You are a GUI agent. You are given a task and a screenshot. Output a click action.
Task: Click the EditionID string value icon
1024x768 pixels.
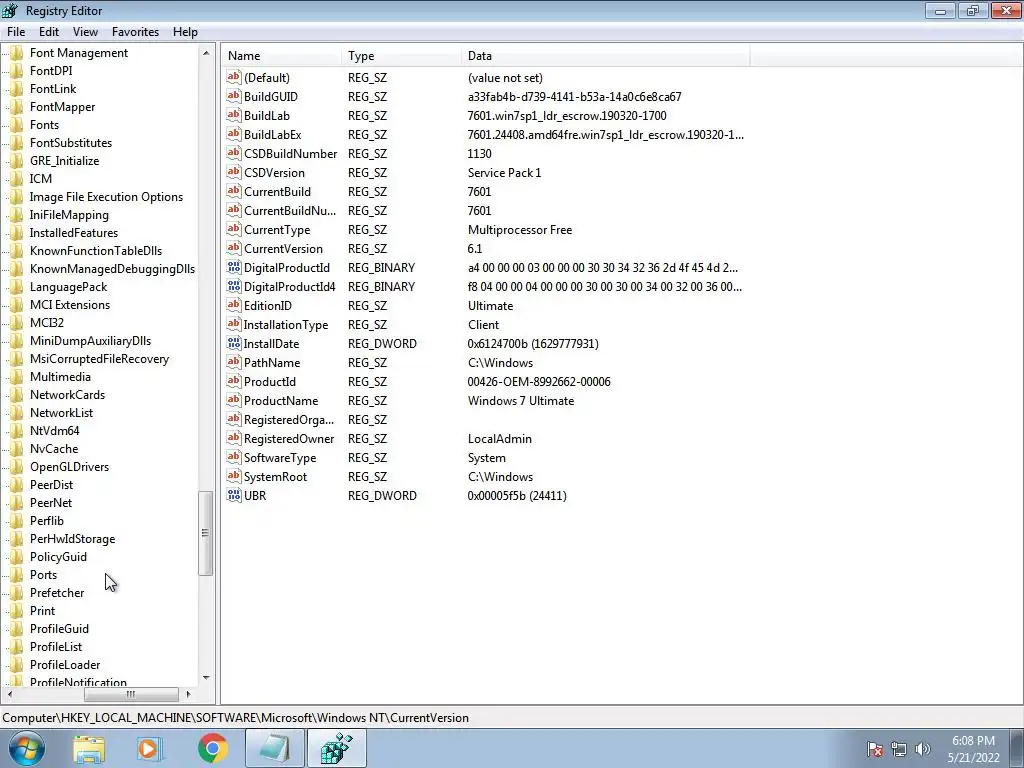click(234, 305)
